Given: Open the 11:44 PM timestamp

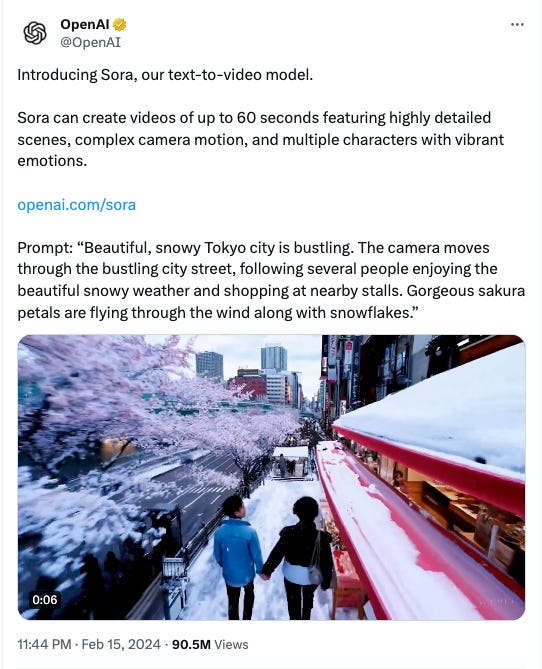Looking at the screenshot, I should tap(44, 644).
